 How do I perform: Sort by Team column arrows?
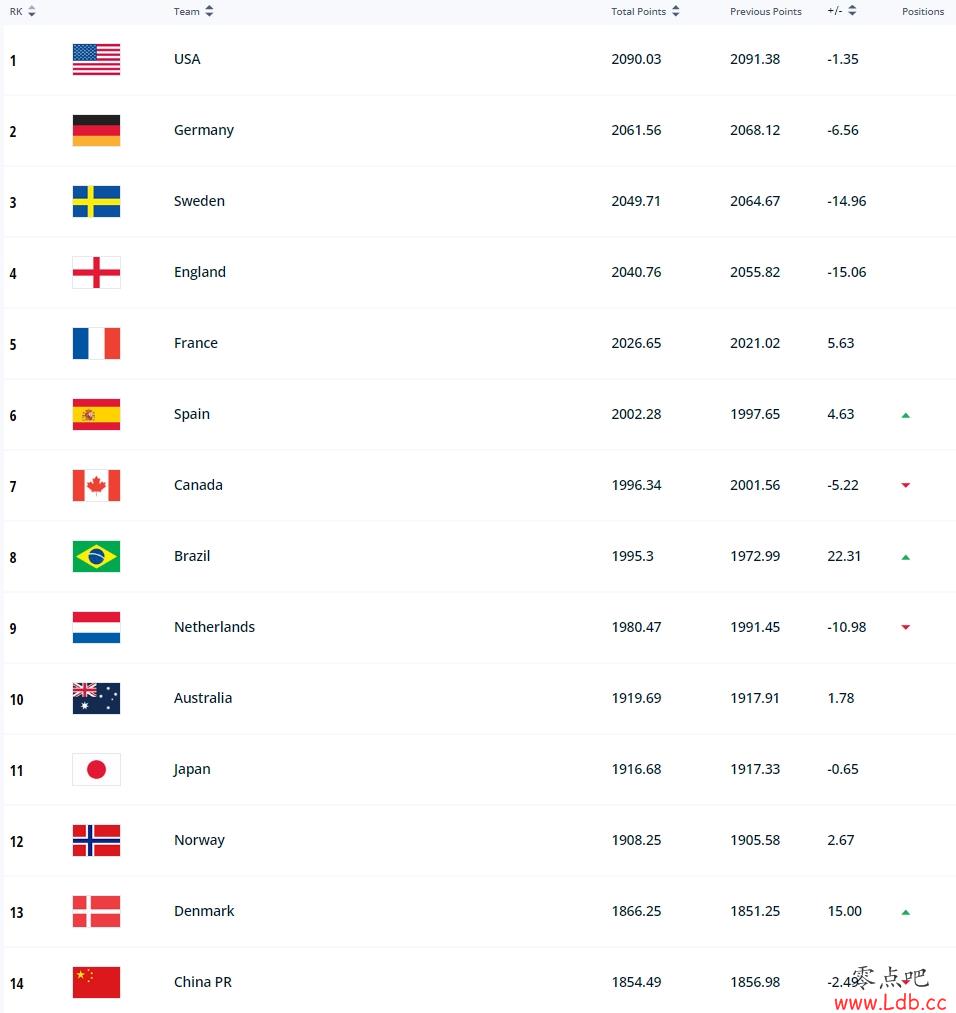[x=209, y=11]
